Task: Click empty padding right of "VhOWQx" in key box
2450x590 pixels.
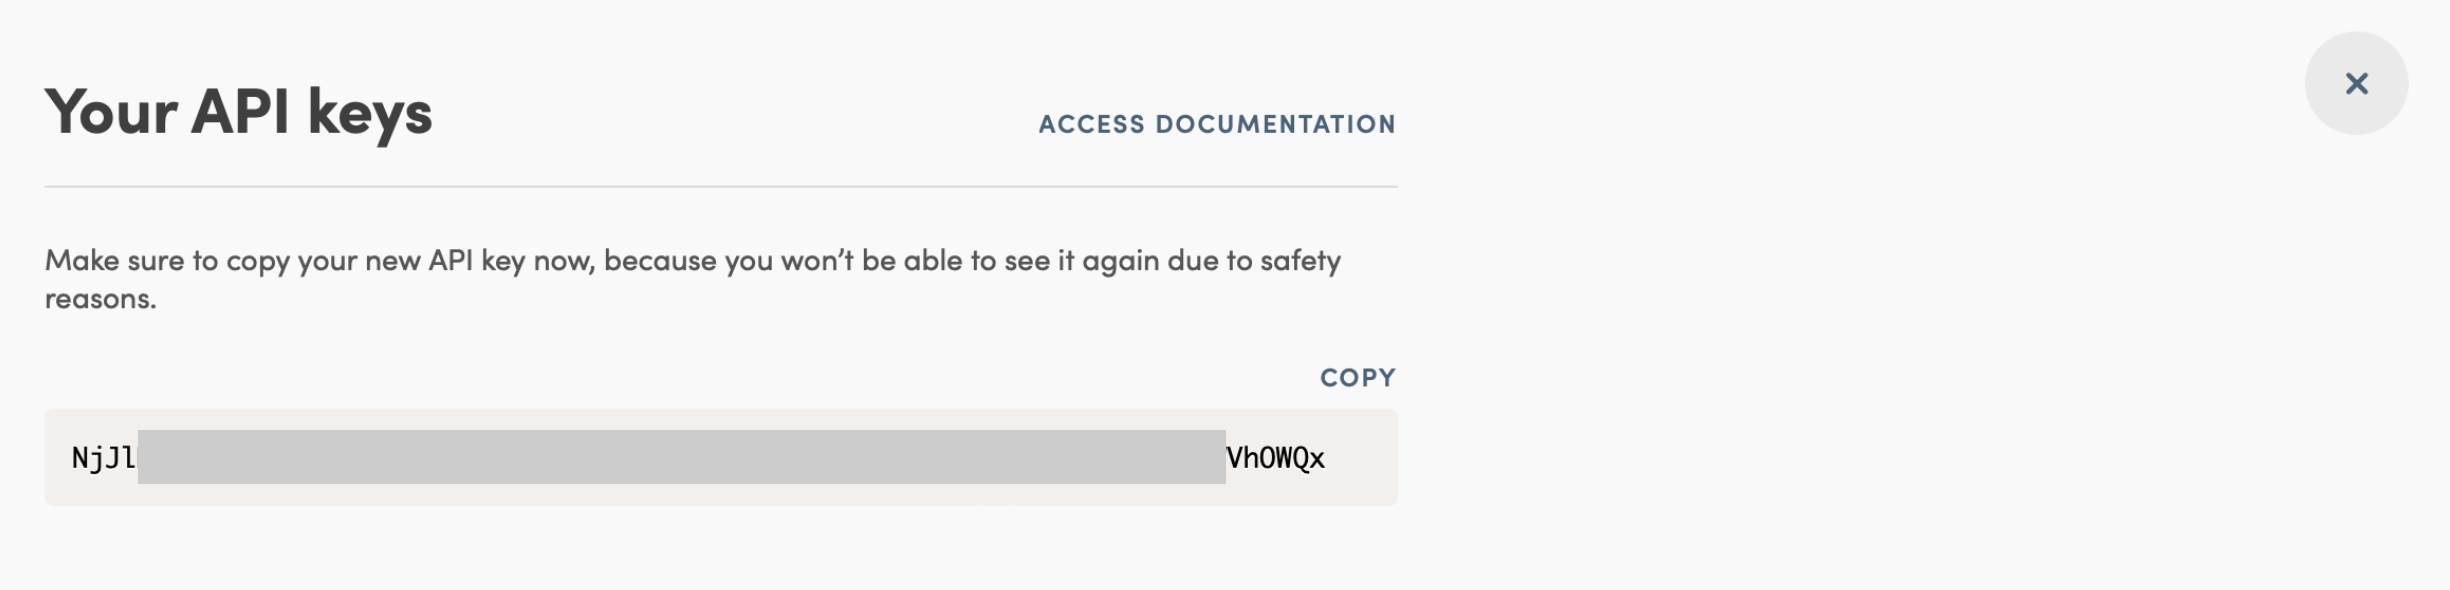Action: point(1362,458)
